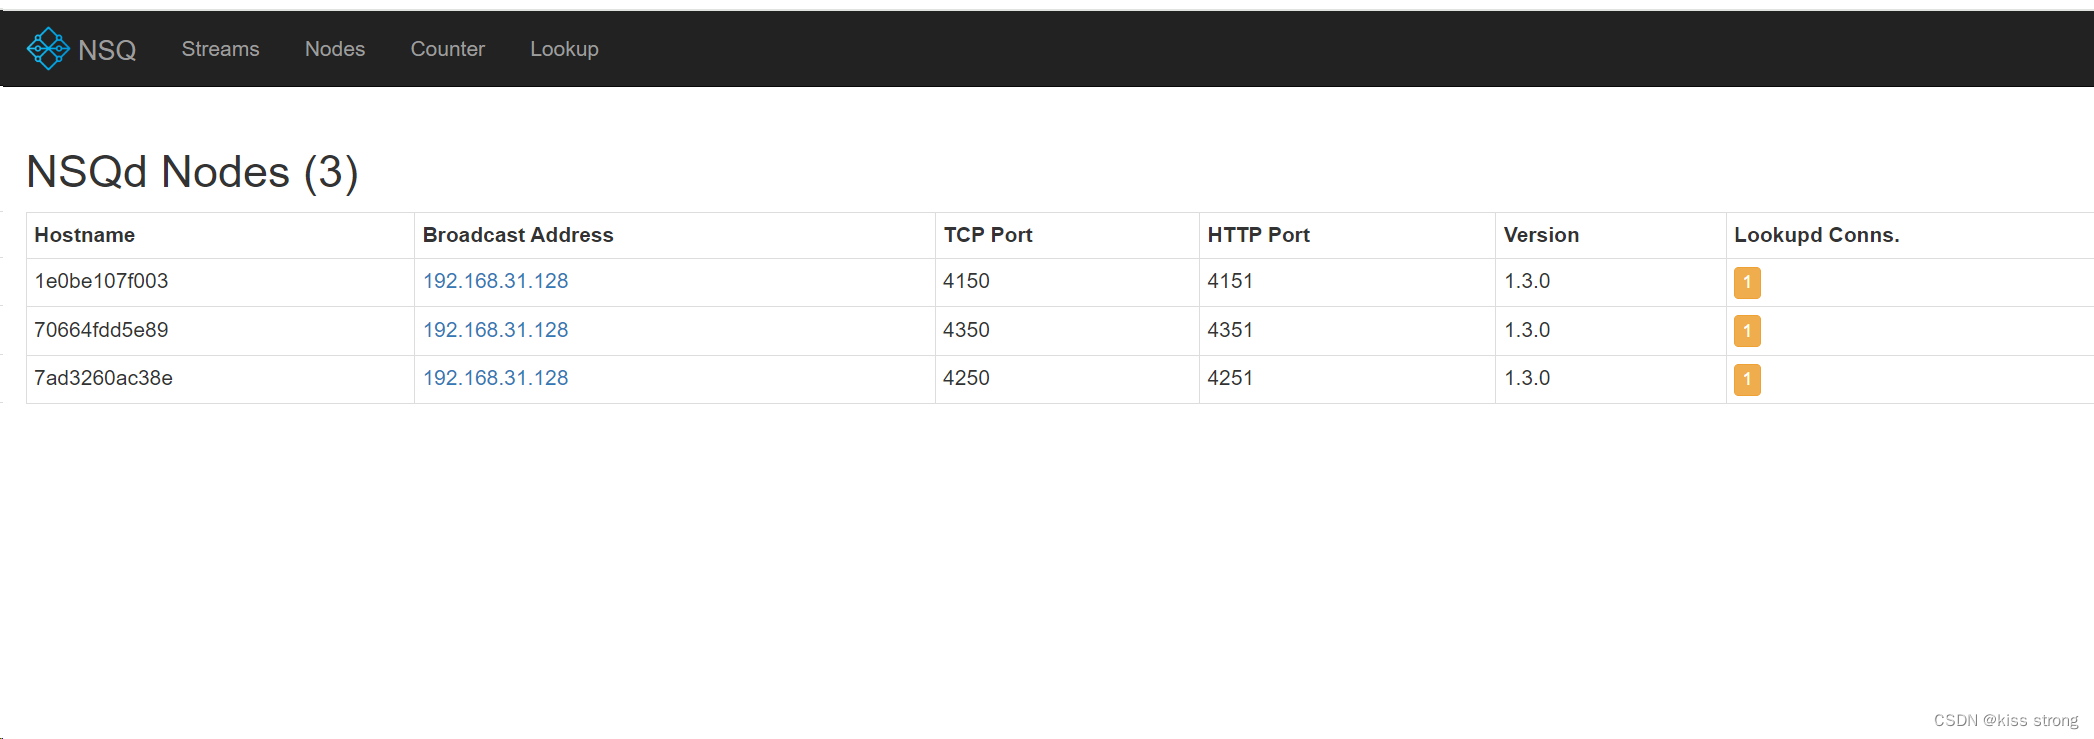
Task: Select the Broadcast Address column header
Action: (x=518, y=235)
